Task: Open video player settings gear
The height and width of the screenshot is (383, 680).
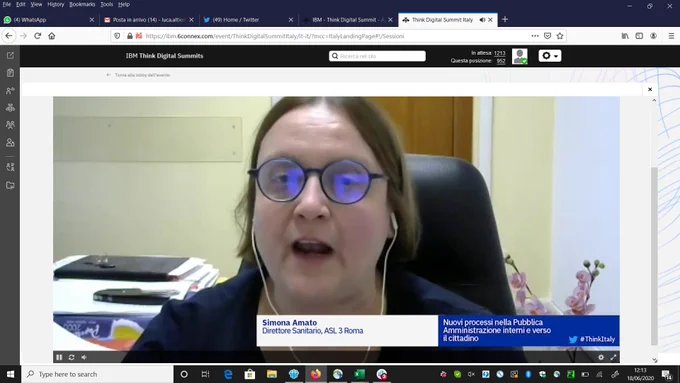Action: click(x=601, y=357)
